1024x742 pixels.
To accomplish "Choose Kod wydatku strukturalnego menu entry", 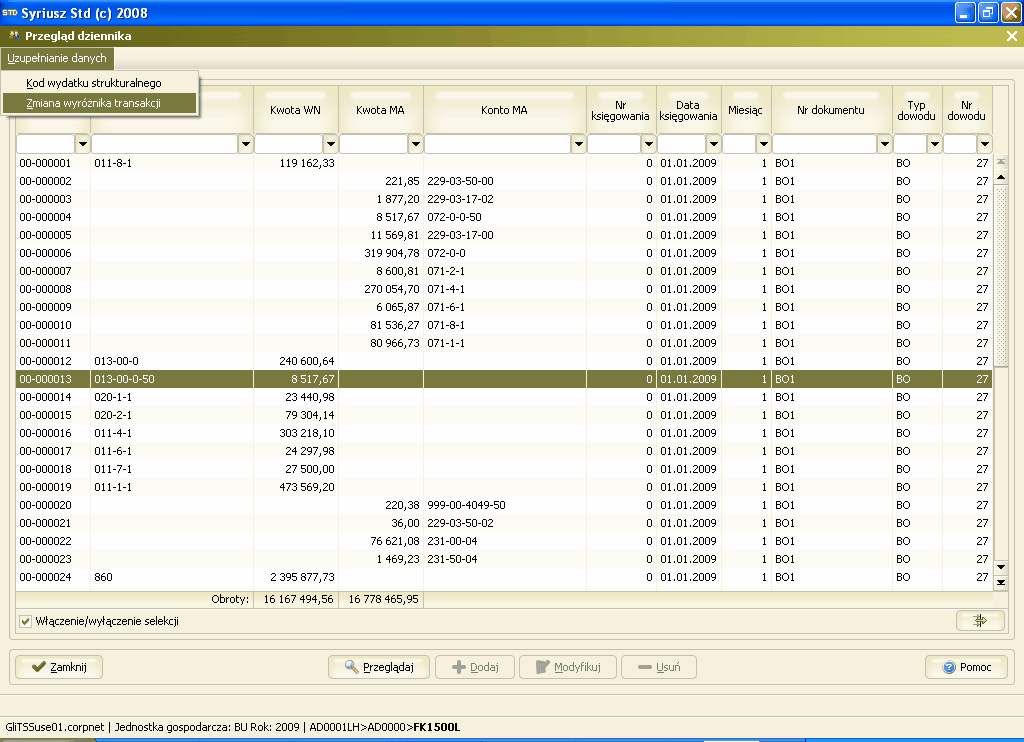I will pos(100,83).
